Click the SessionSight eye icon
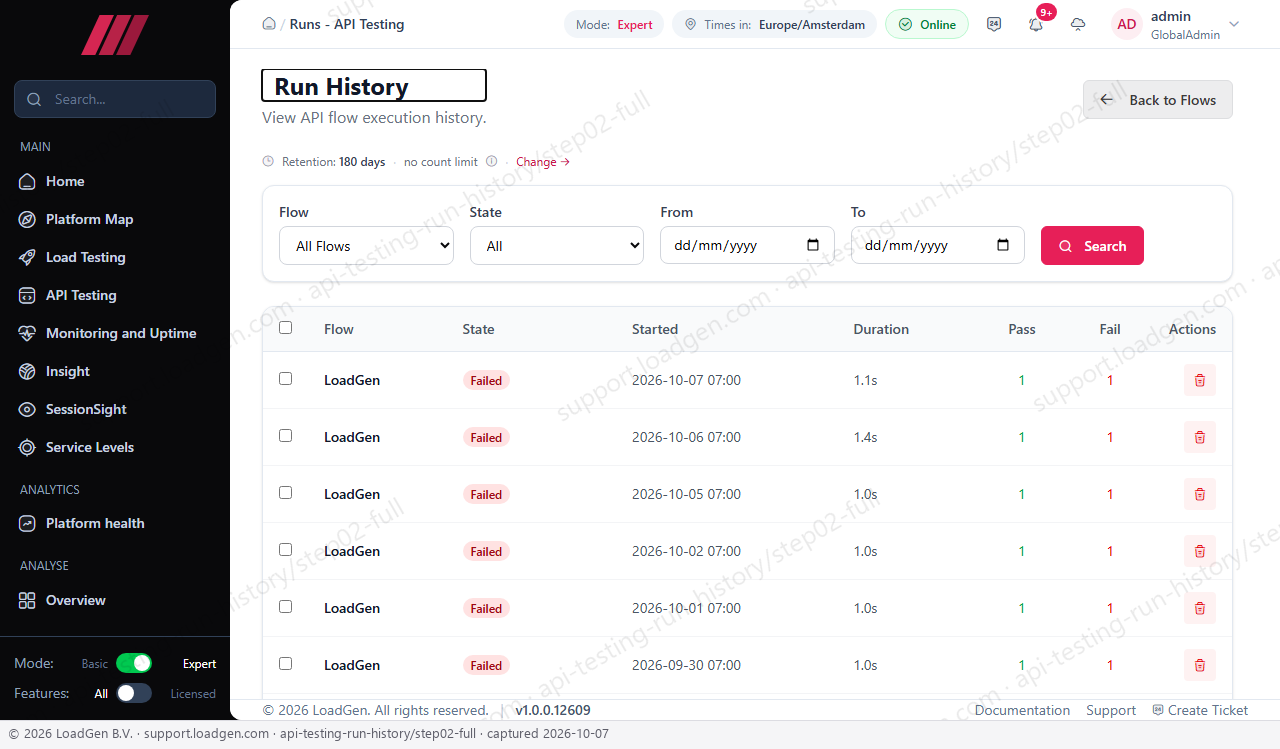Screen dimensions: 1280x749 [27, 409]
